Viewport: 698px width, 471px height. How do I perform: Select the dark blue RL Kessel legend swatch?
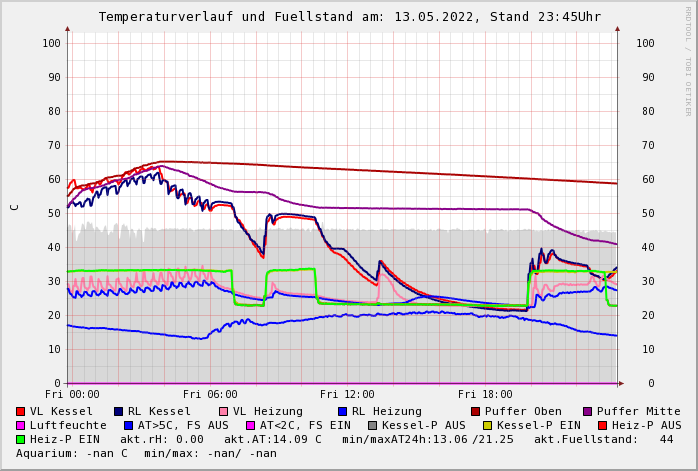click(x=119, y=411)
